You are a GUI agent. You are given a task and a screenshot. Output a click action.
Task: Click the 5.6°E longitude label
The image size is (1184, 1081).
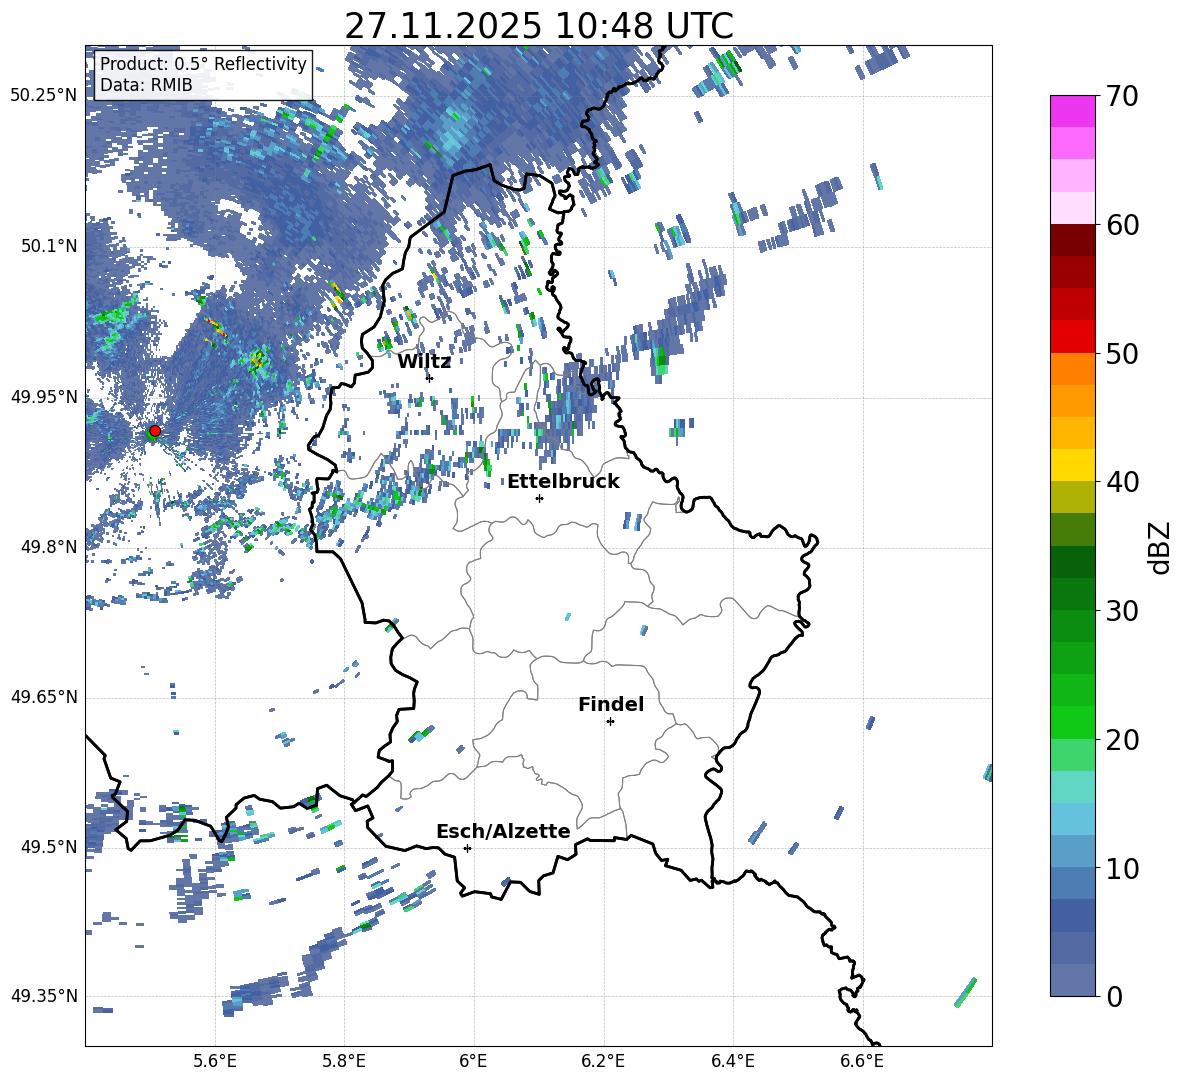(x=215, y=1061)
